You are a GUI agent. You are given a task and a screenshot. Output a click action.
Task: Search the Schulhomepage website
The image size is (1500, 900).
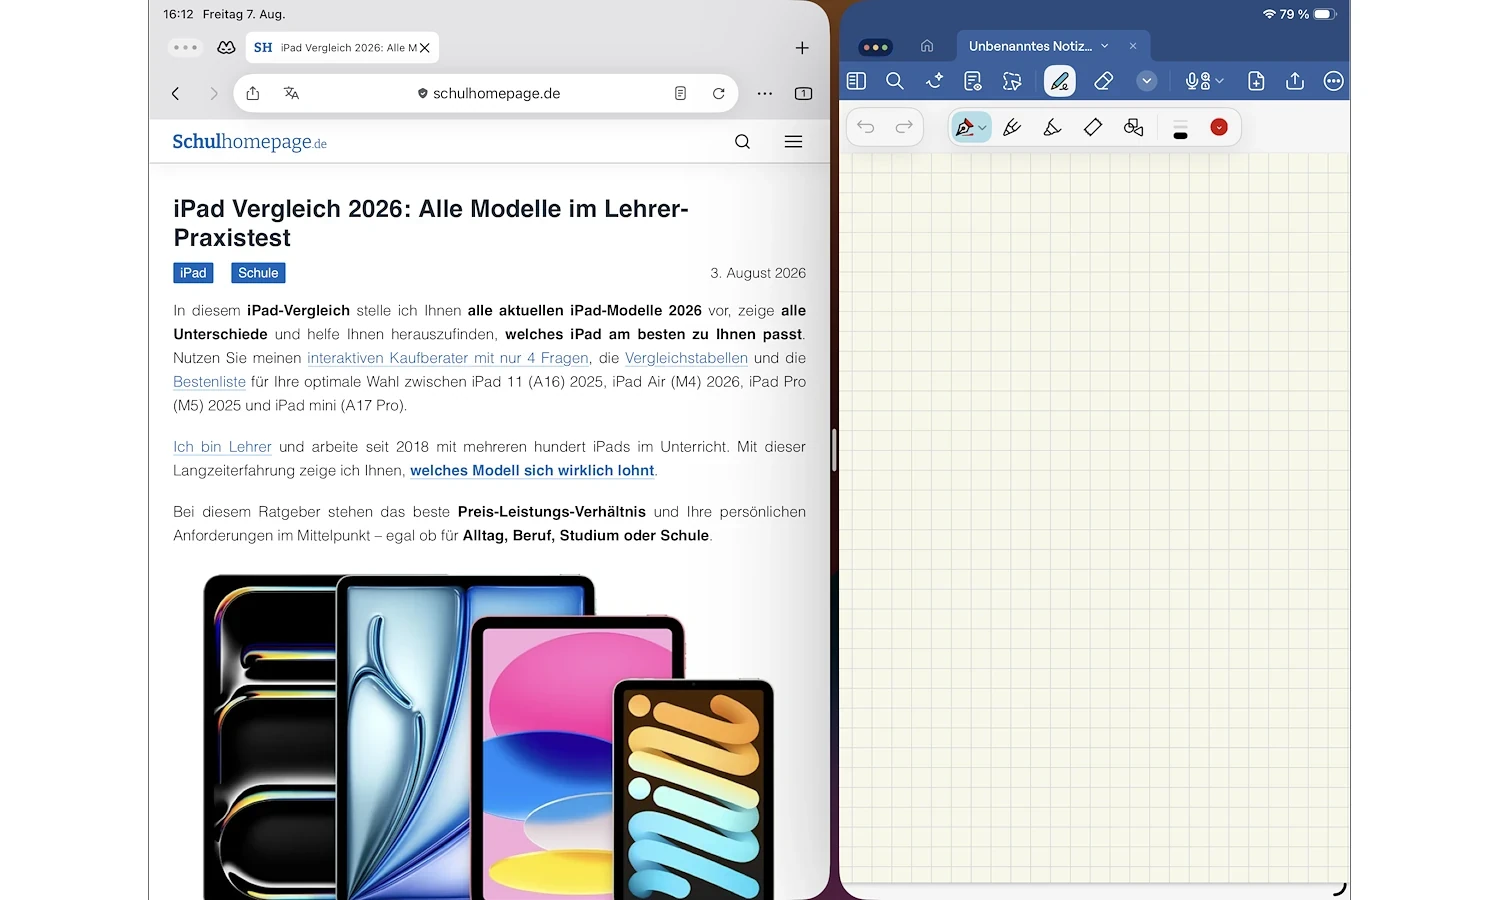(x=742, y=142)
